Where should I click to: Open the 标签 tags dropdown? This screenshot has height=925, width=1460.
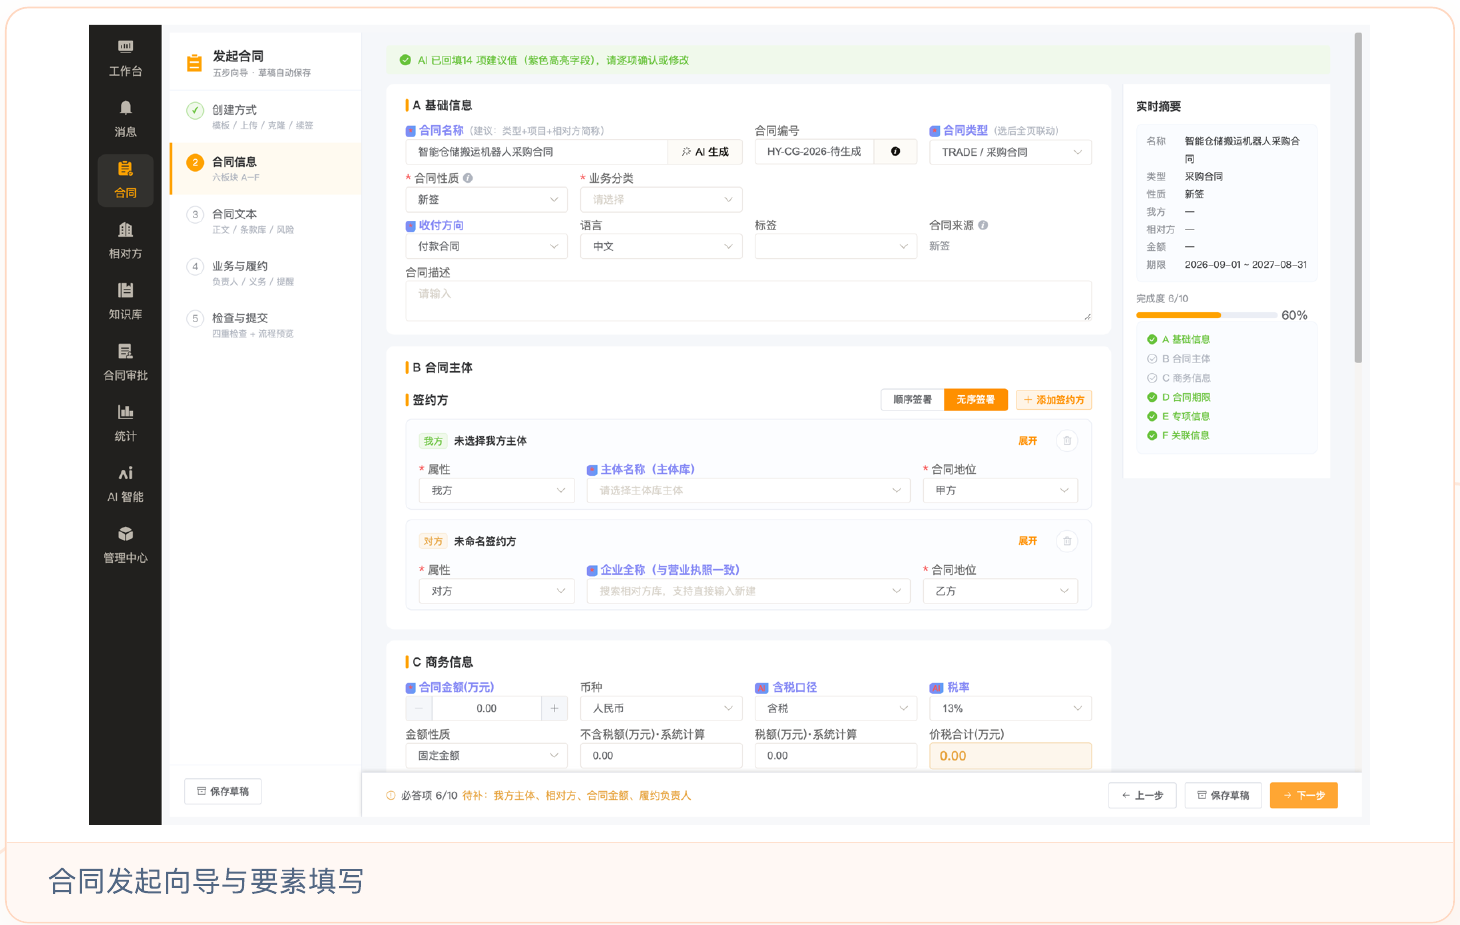[x=836, y=246]
